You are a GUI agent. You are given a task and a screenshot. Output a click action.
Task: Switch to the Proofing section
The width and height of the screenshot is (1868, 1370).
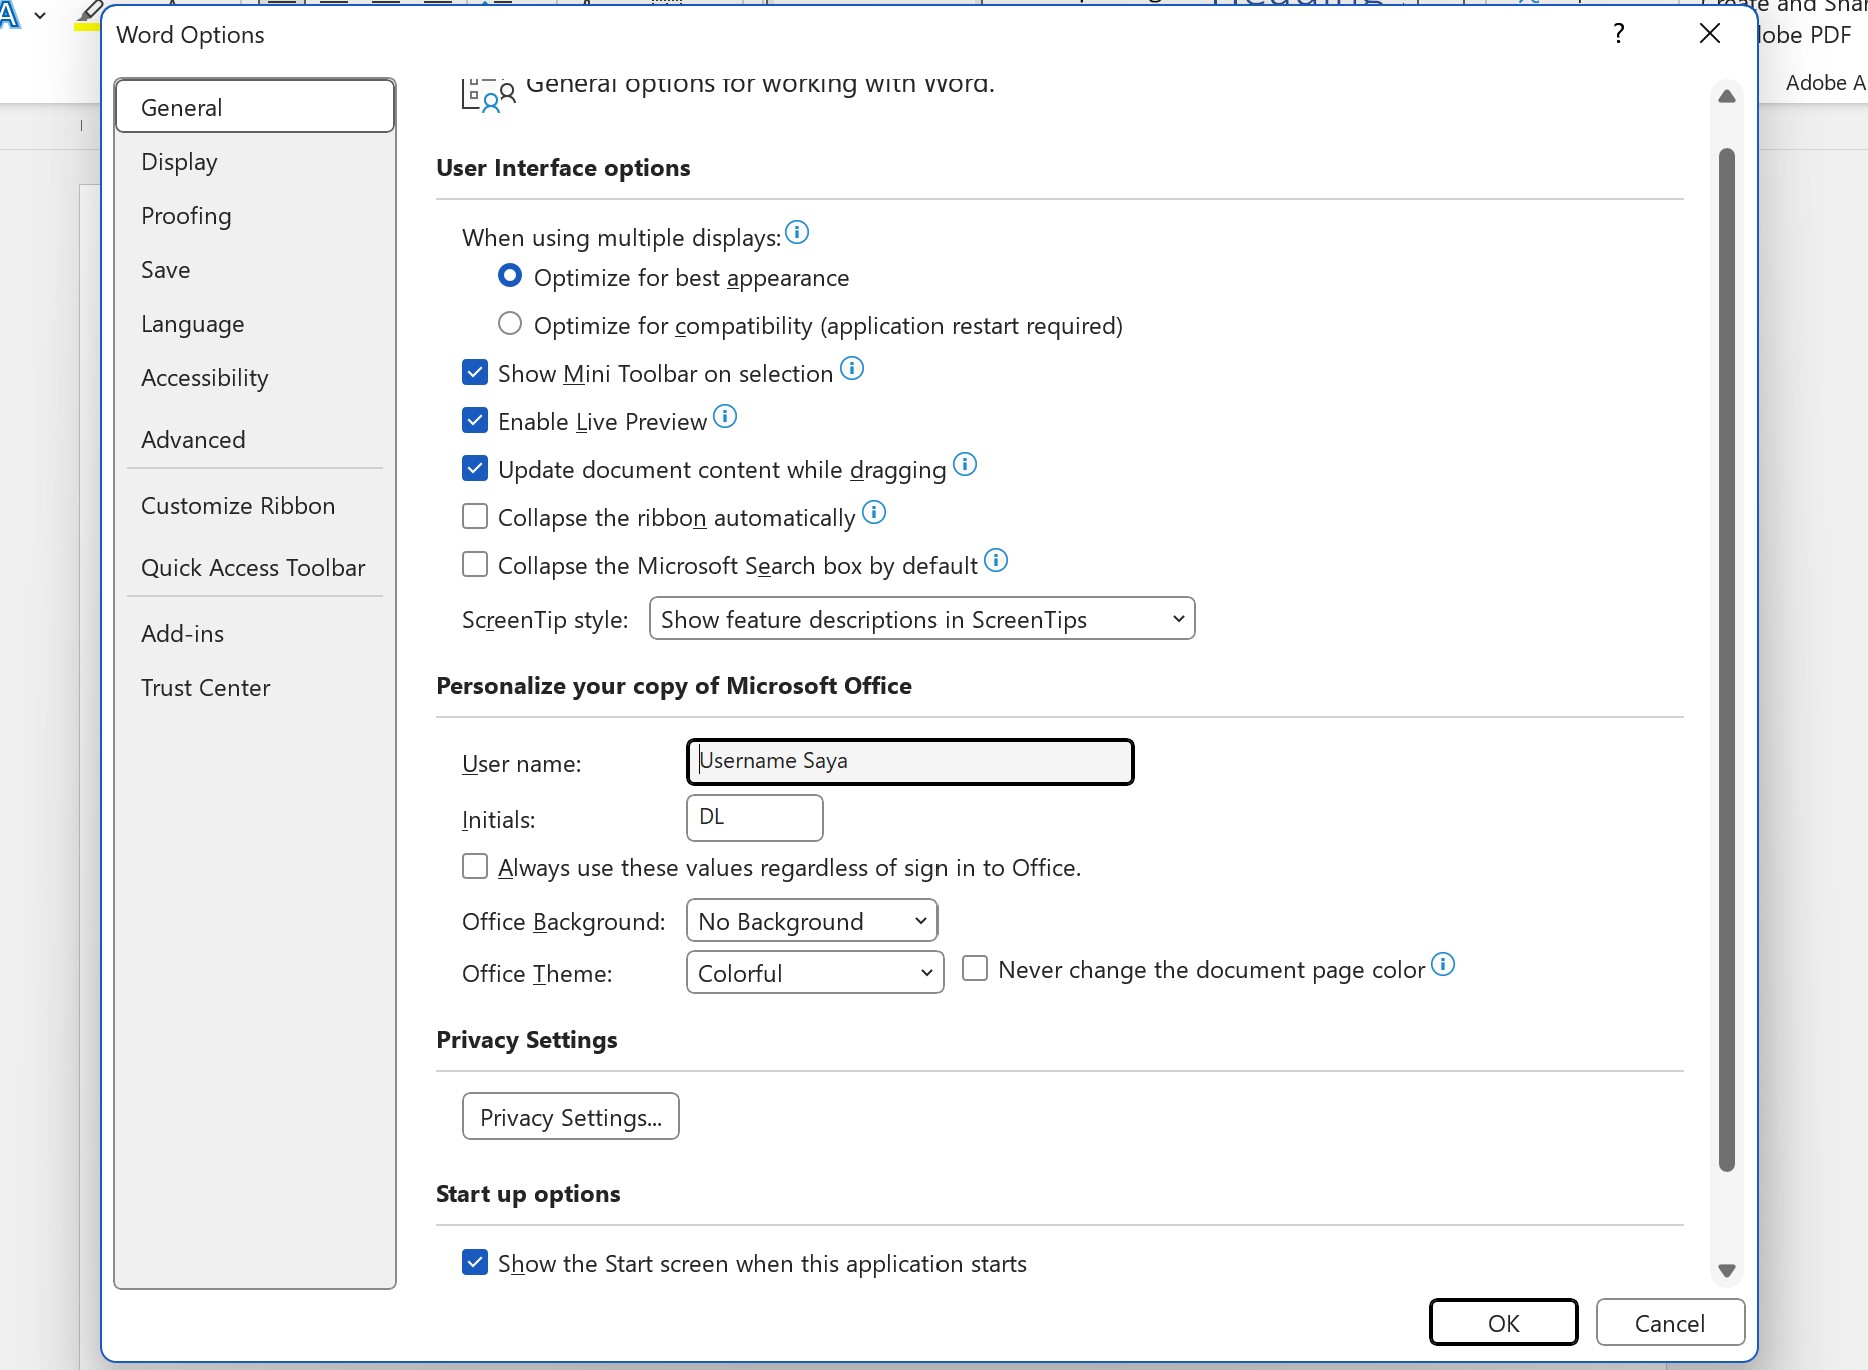[x=186, y=215]
